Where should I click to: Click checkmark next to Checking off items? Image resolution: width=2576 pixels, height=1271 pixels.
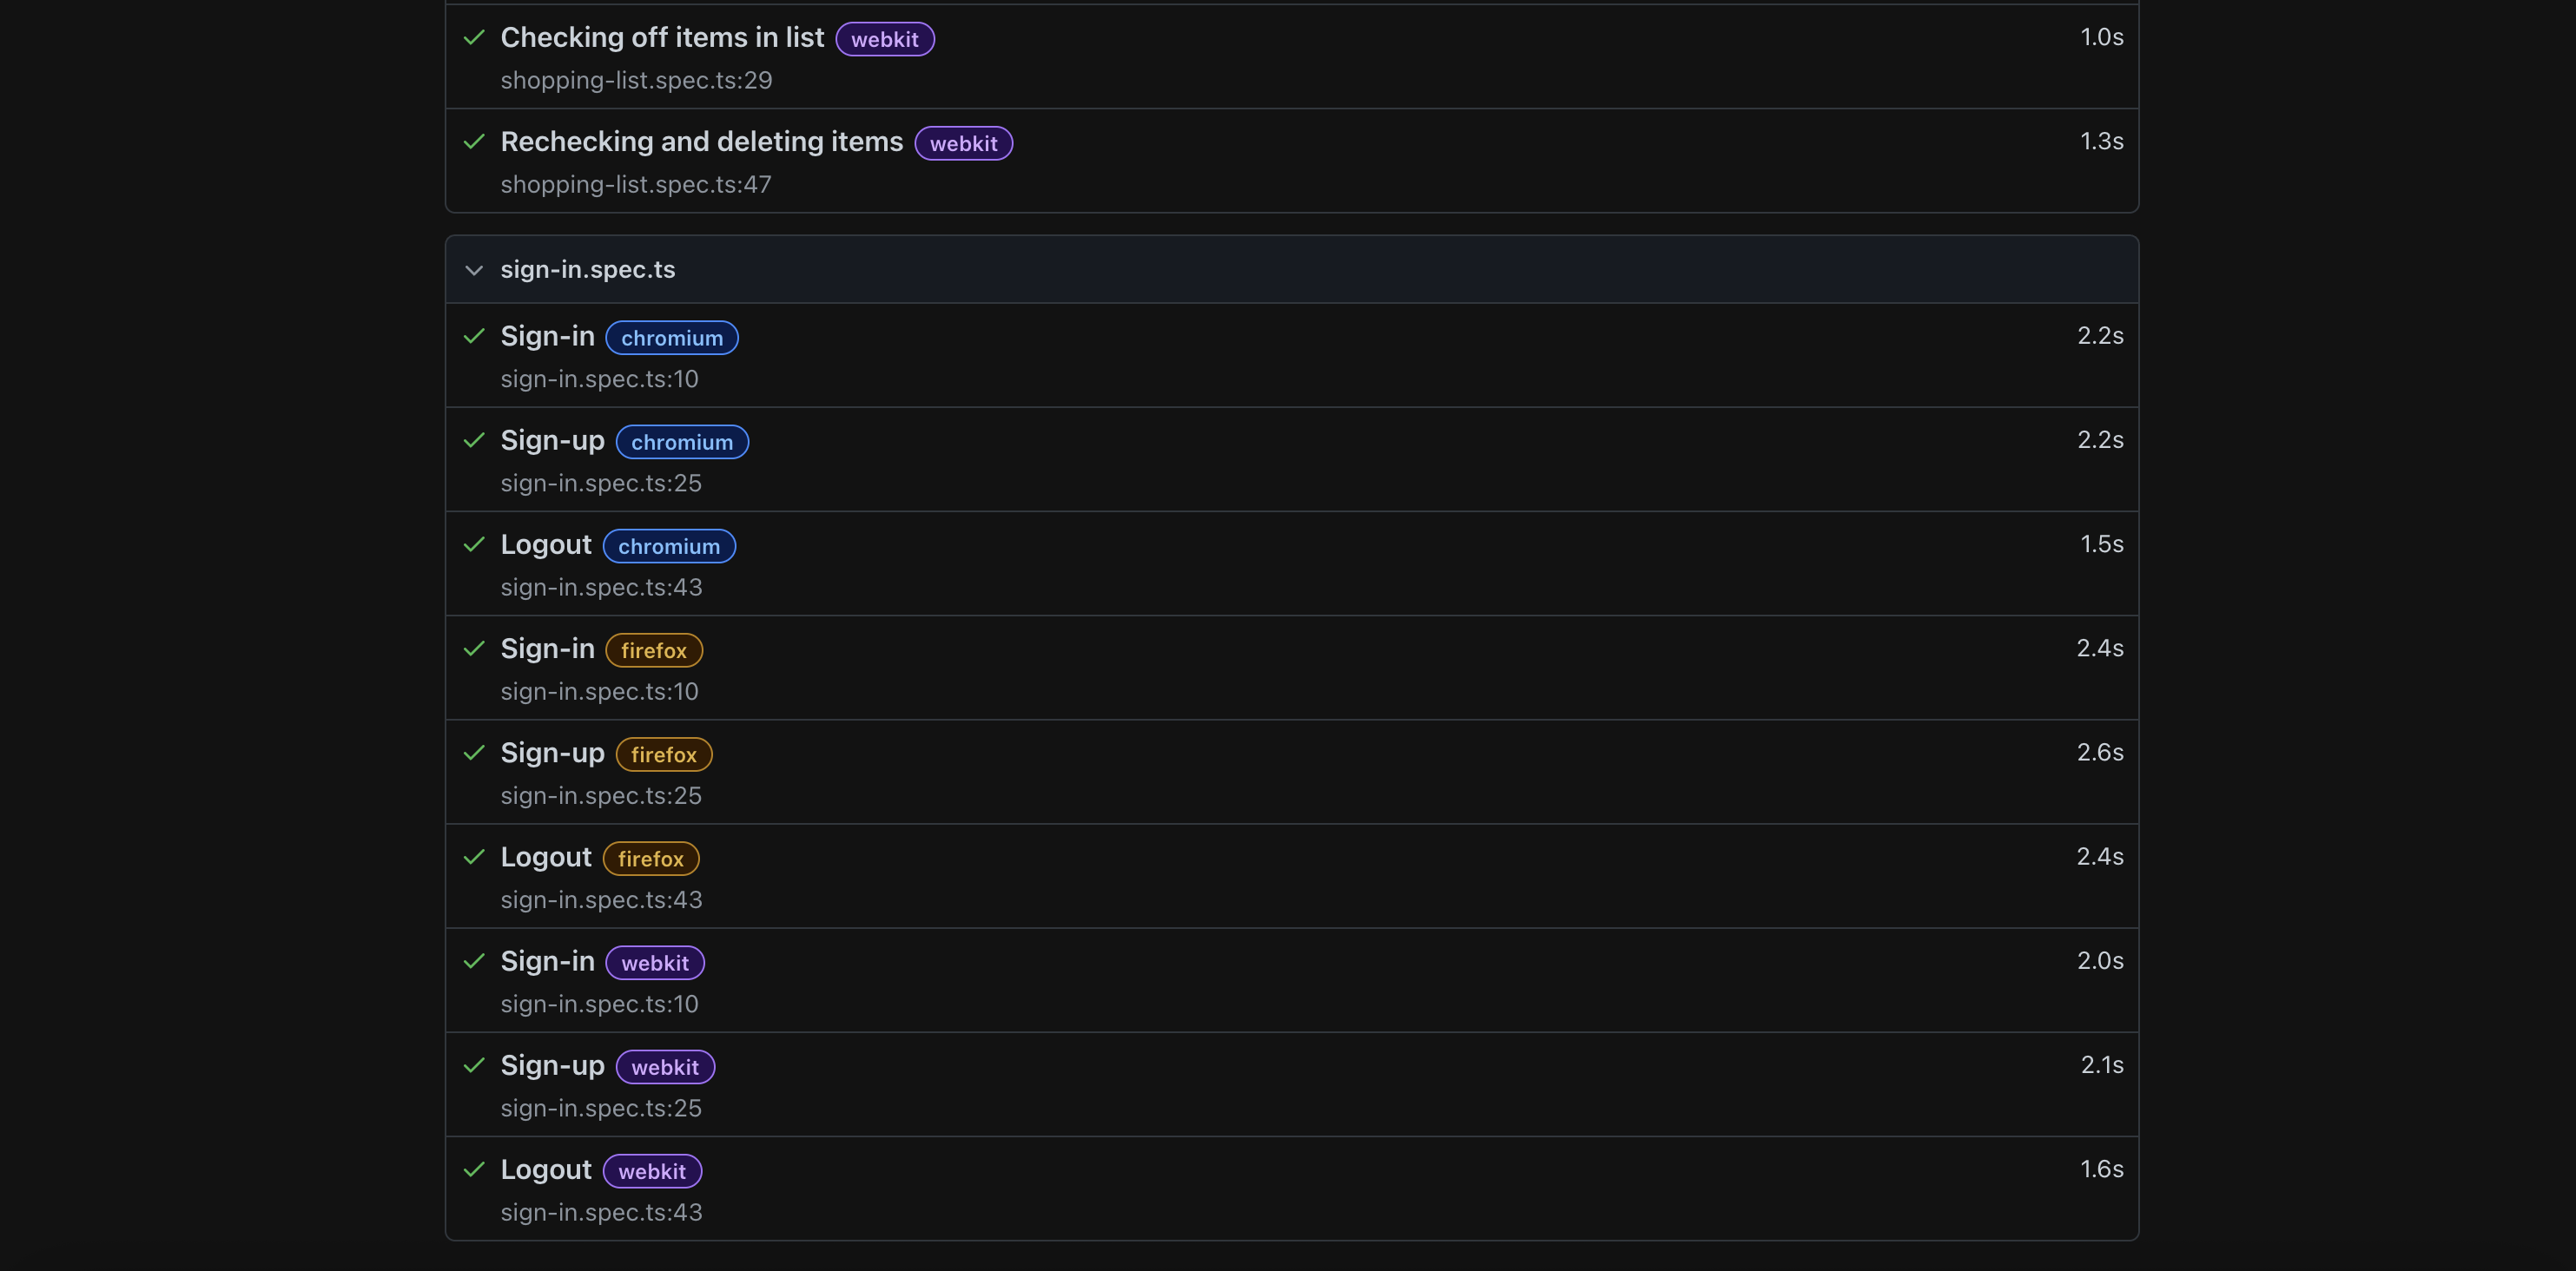(474, 37)
